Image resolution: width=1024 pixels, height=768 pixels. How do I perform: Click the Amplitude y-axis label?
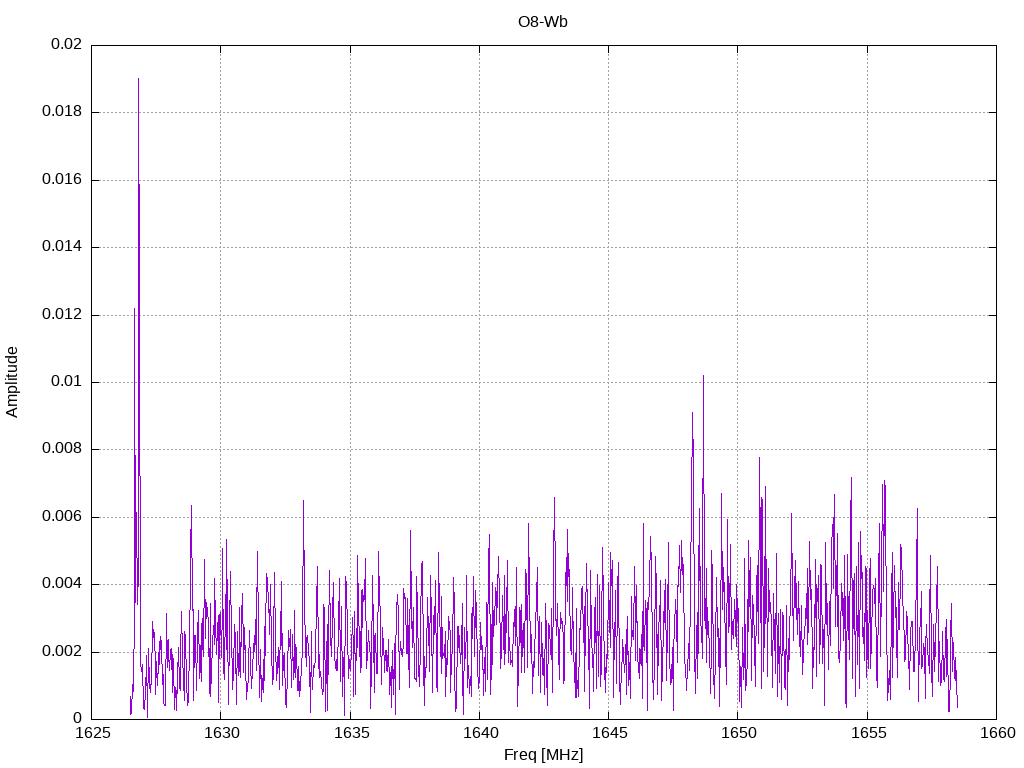pyautogui.click(x=12, y=381)
